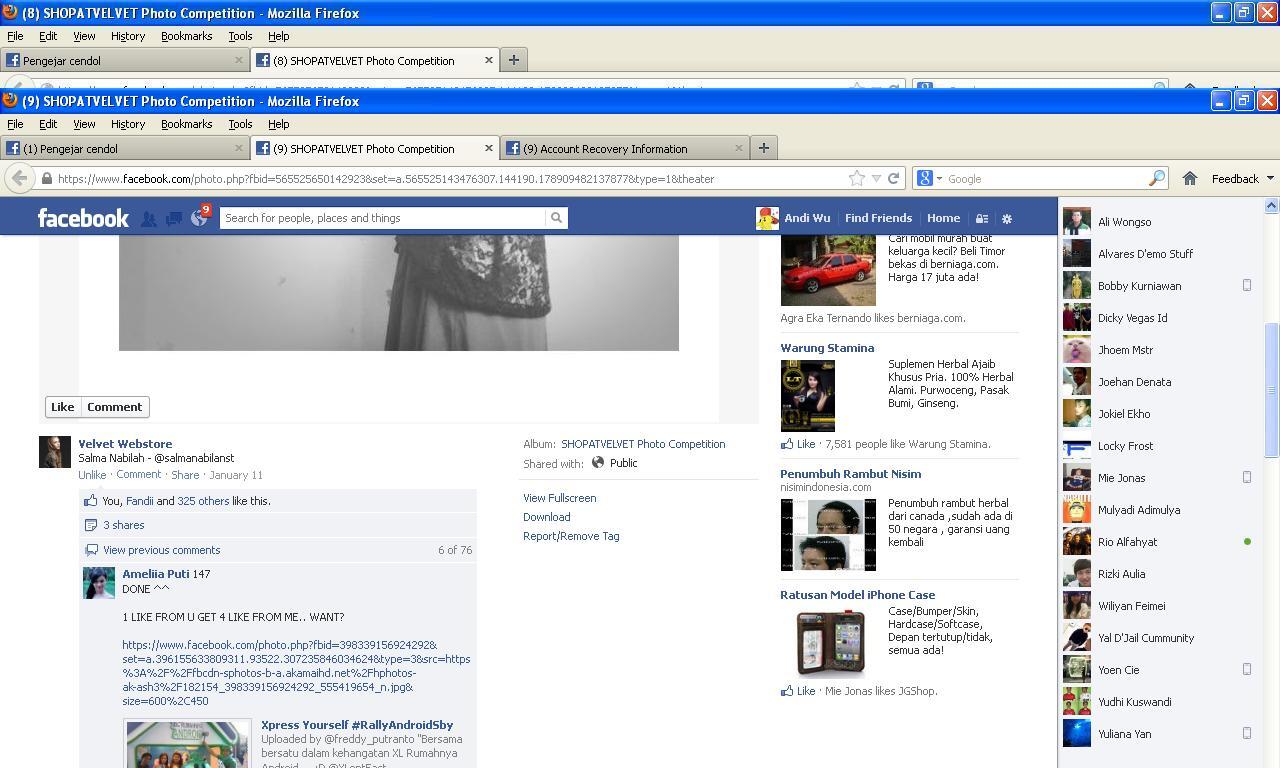Open privacy shortcuts lock icon

click(982, 218)
